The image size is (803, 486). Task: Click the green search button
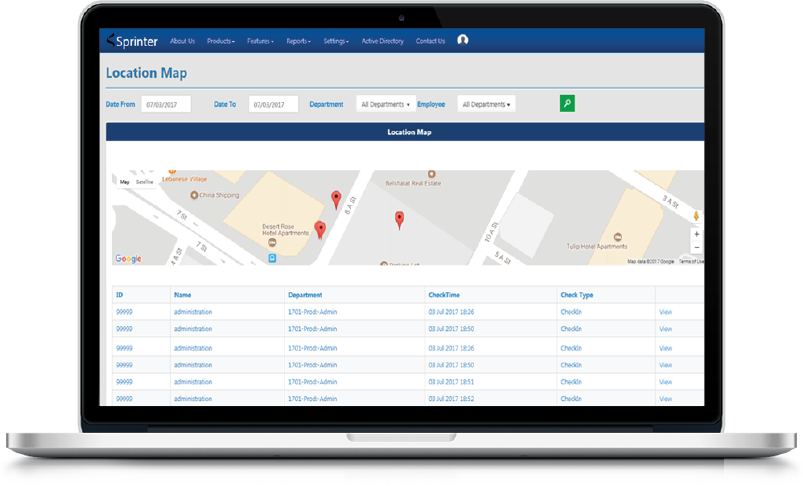point(567,103)
